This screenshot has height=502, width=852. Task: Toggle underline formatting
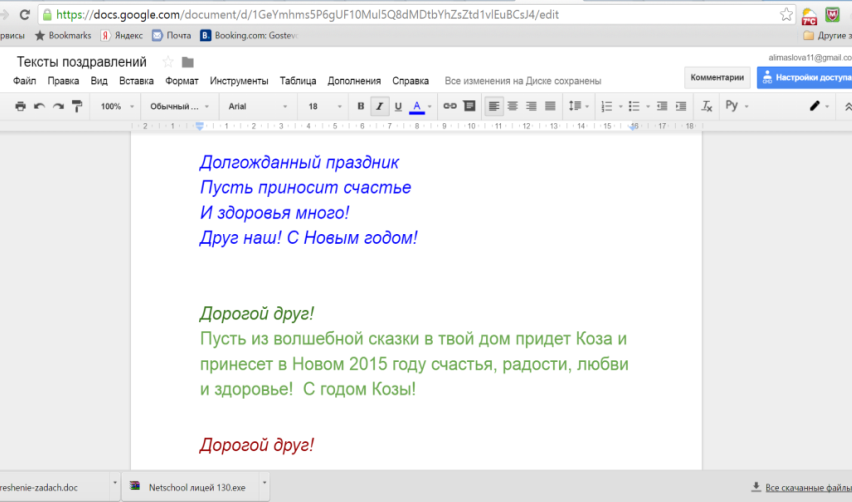tap(398, 106)
